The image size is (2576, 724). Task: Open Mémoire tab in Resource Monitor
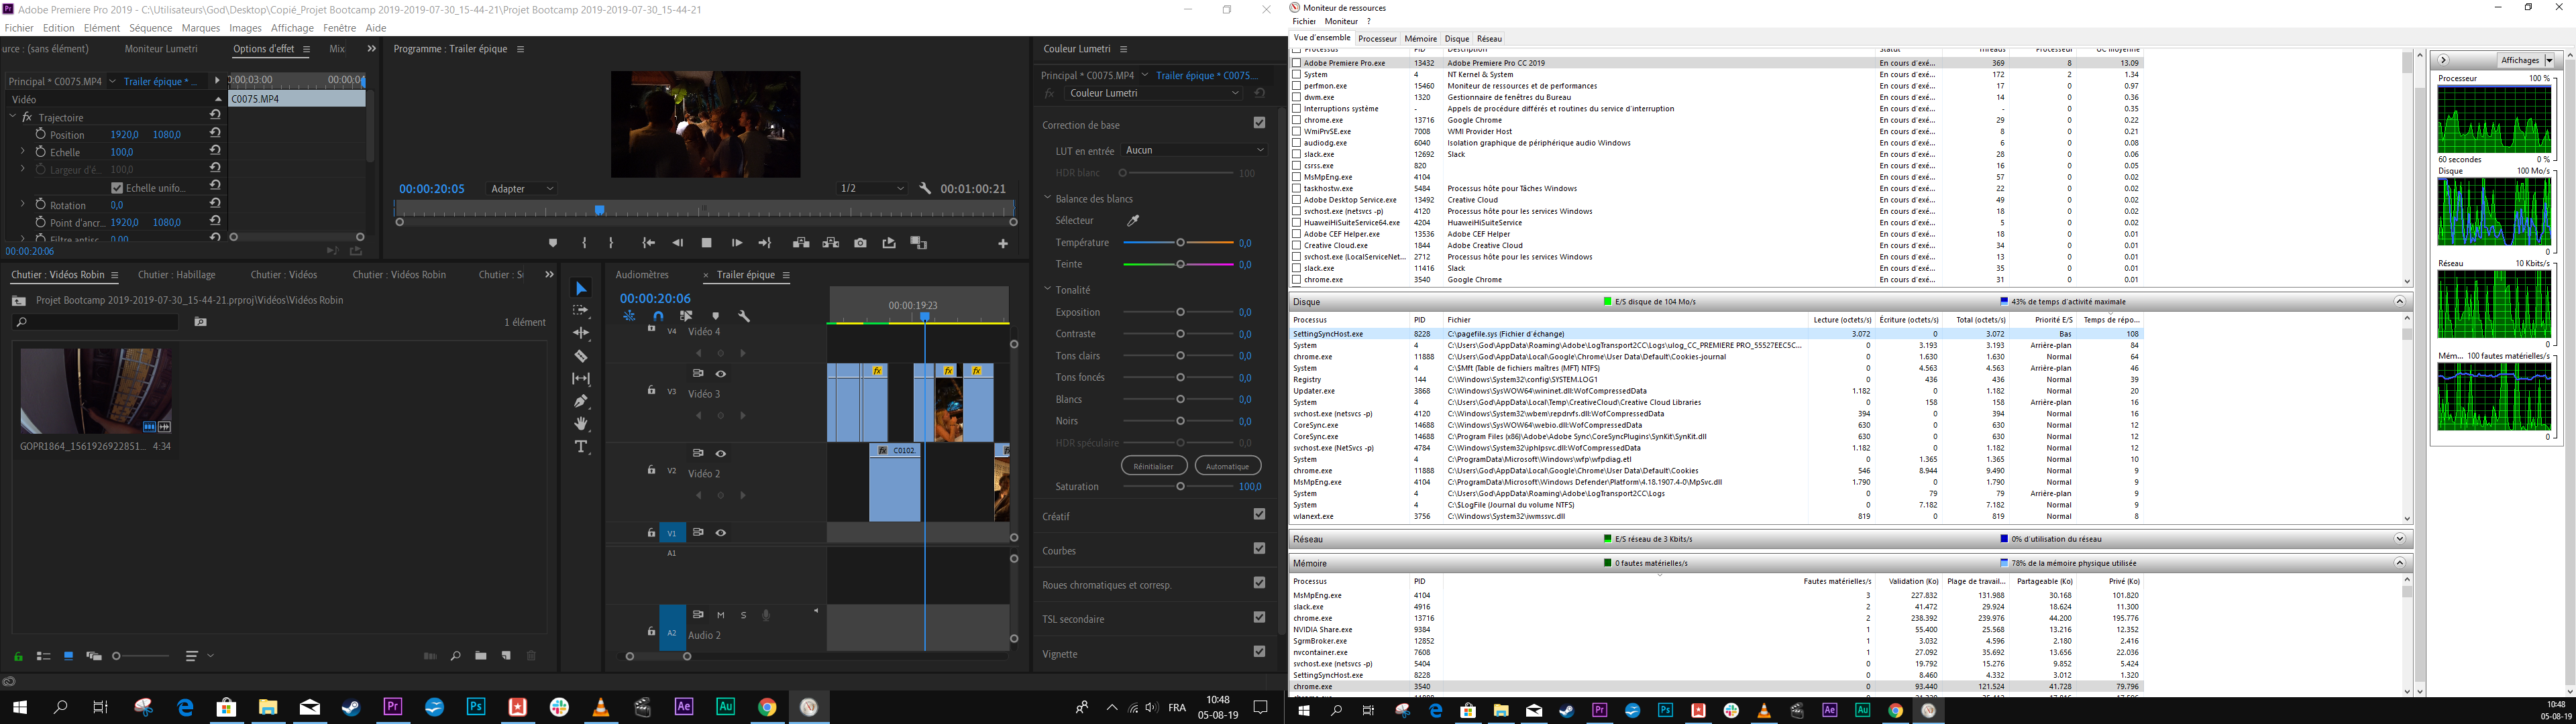click(x=1420, y=39)
